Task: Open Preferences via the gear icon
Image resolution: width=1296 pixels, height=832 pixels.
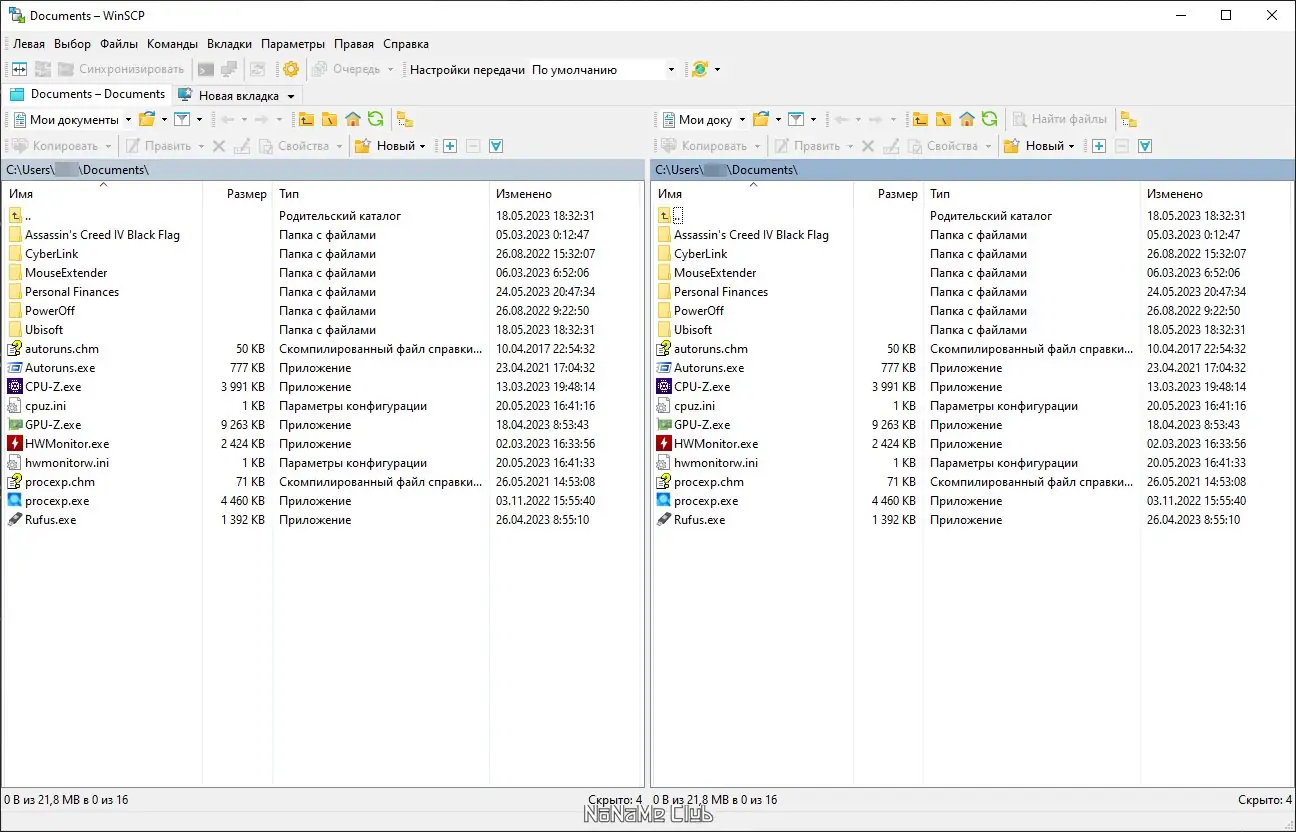Action: point(291,69)
